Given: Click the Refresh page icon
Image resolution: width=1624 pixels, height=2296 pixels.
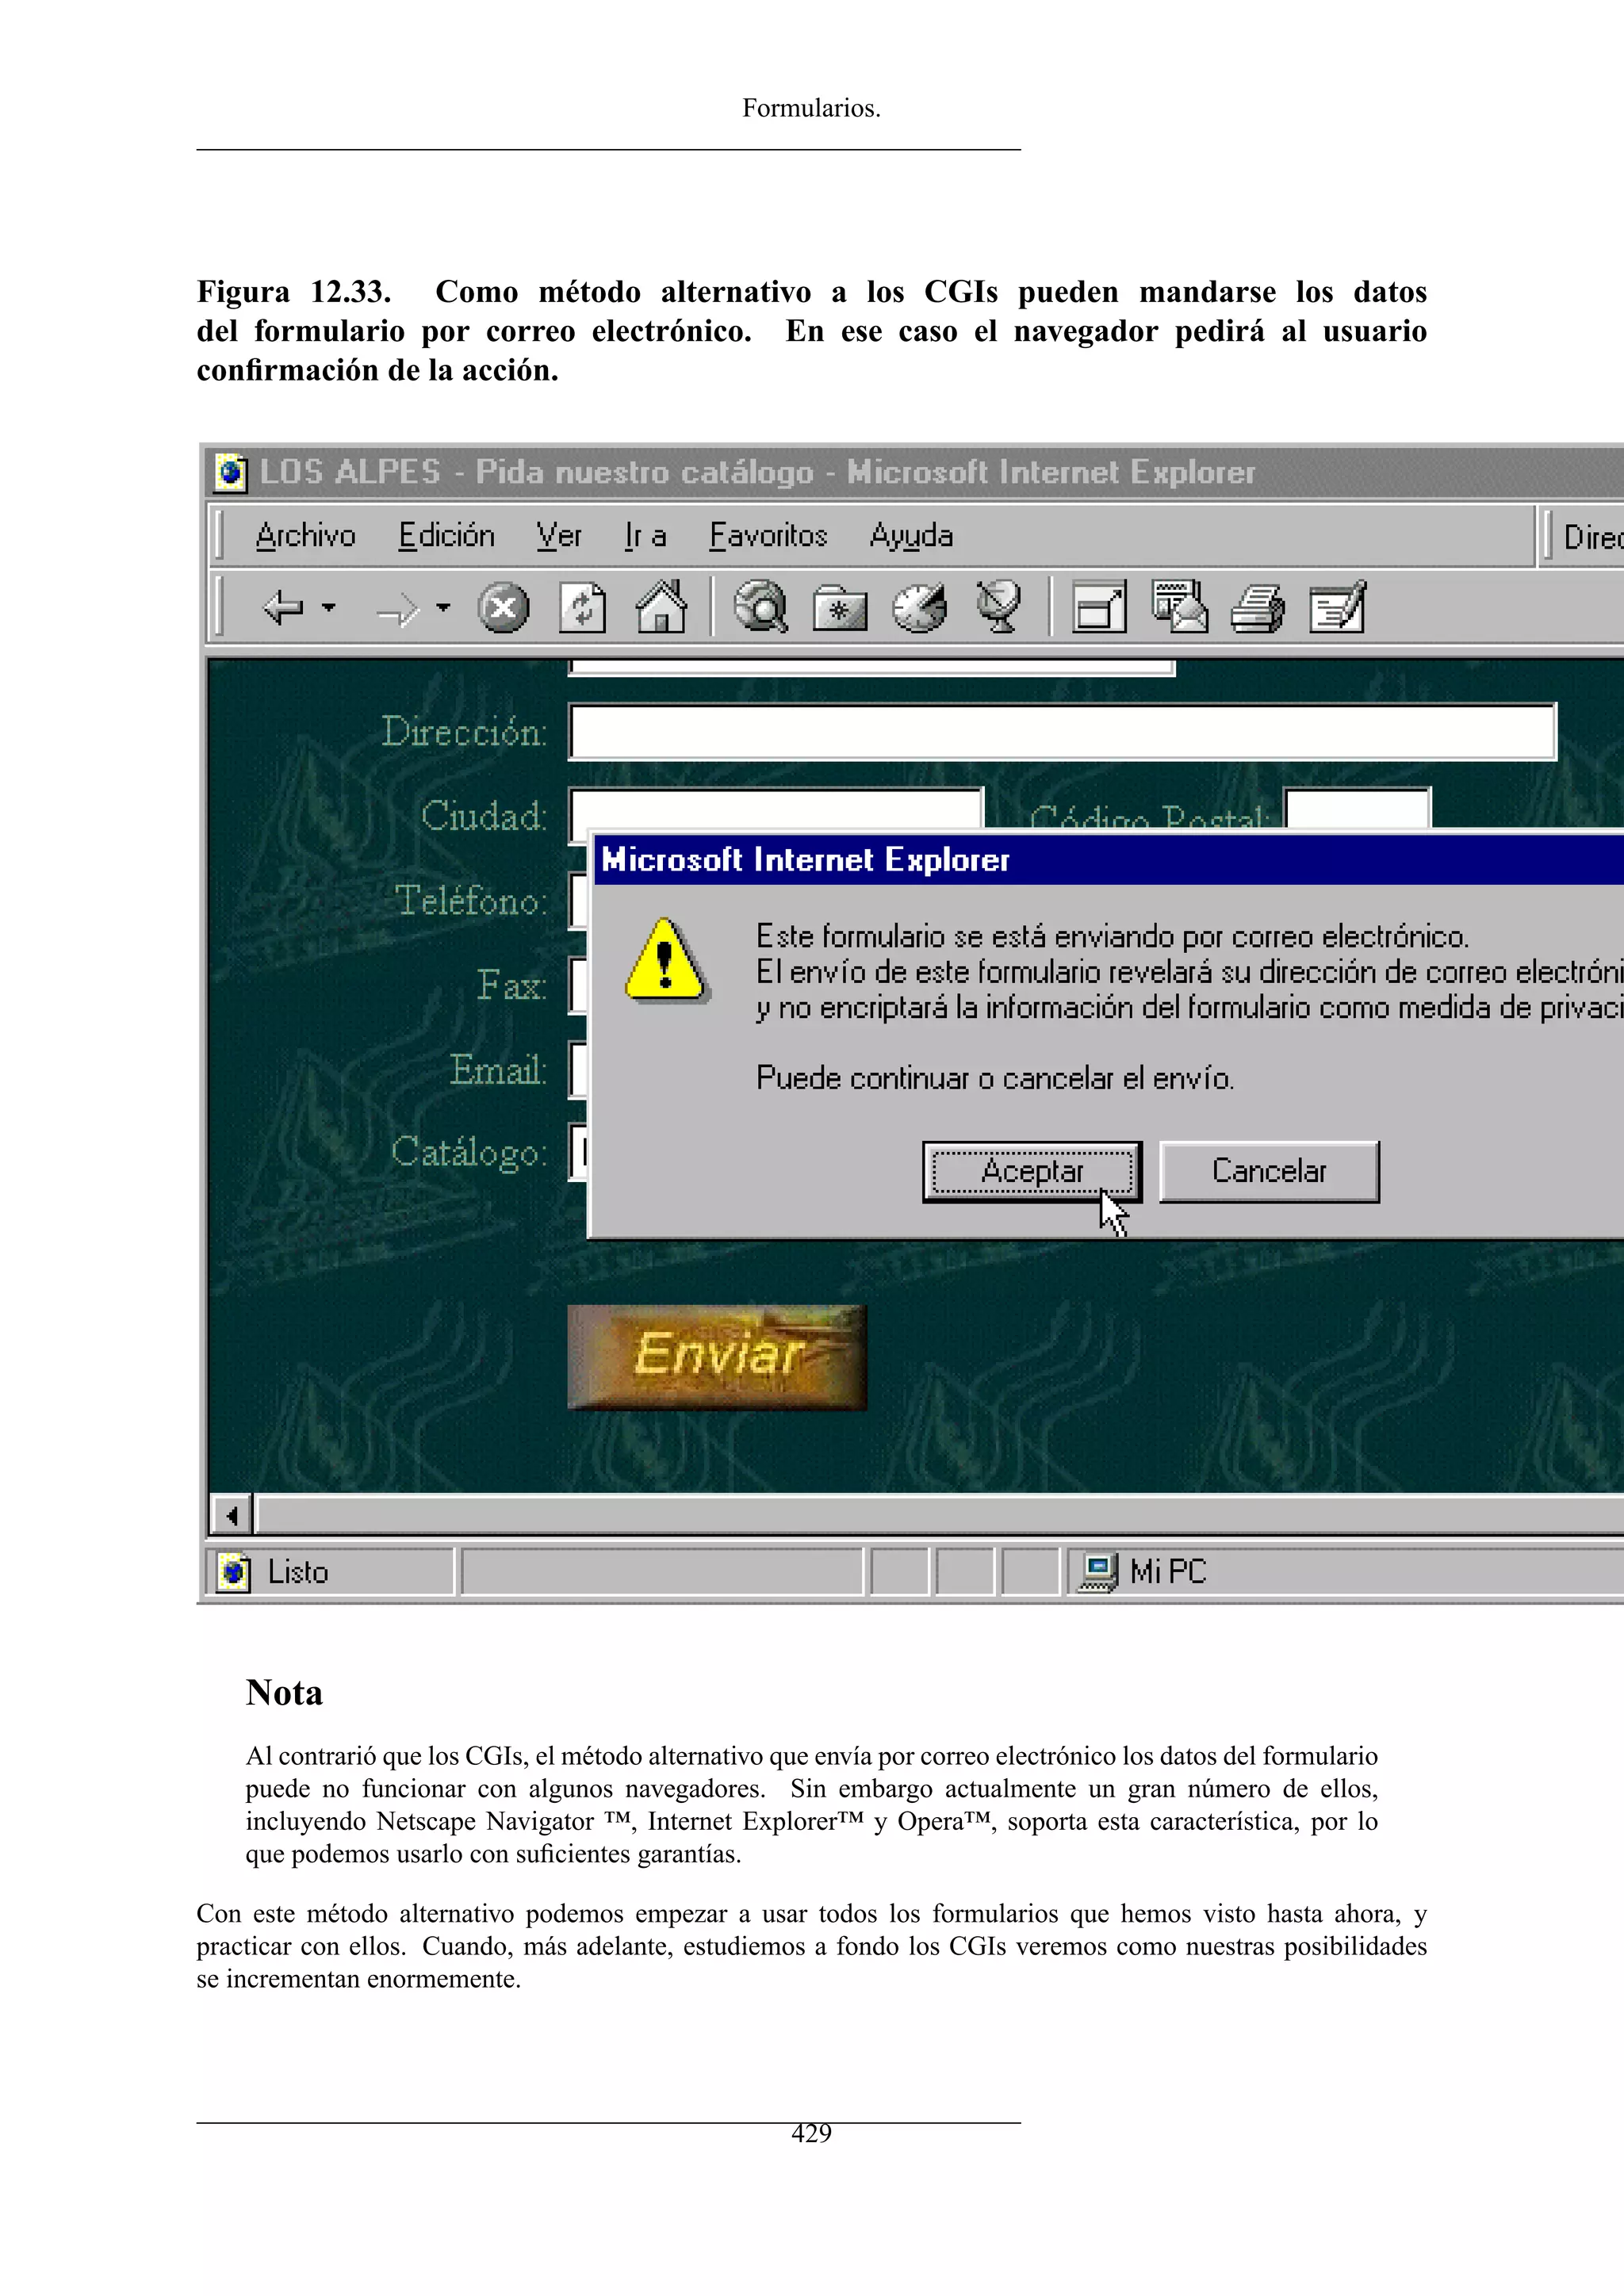Looking at the screenshot, I should (x=582, y=607).
